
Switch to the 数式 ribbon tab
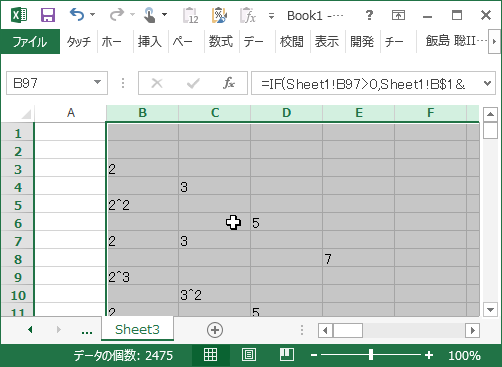(220, 42)
